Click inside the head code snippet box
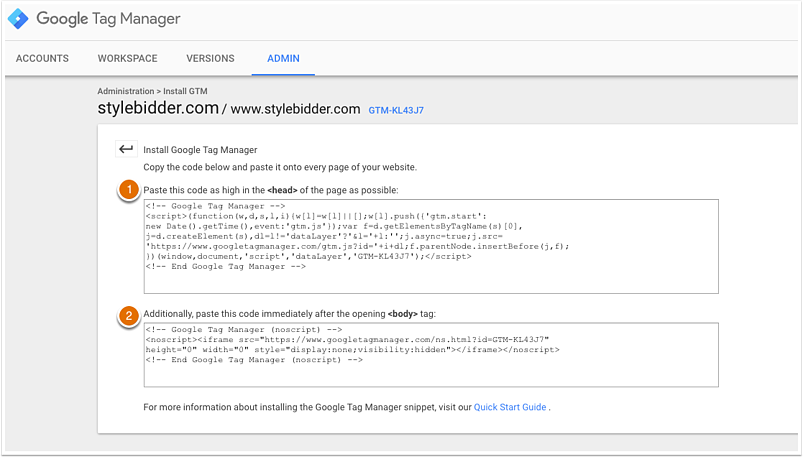The height and width of the screenshot is (457, 803). point(431,246)
